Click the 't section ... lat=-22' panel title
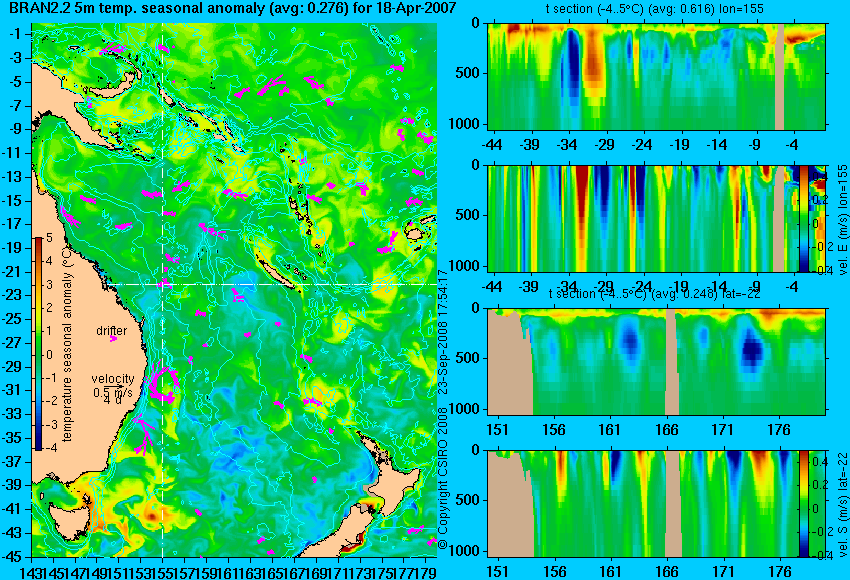This screenshot has width=850, height=580. (x=655, y=293)
